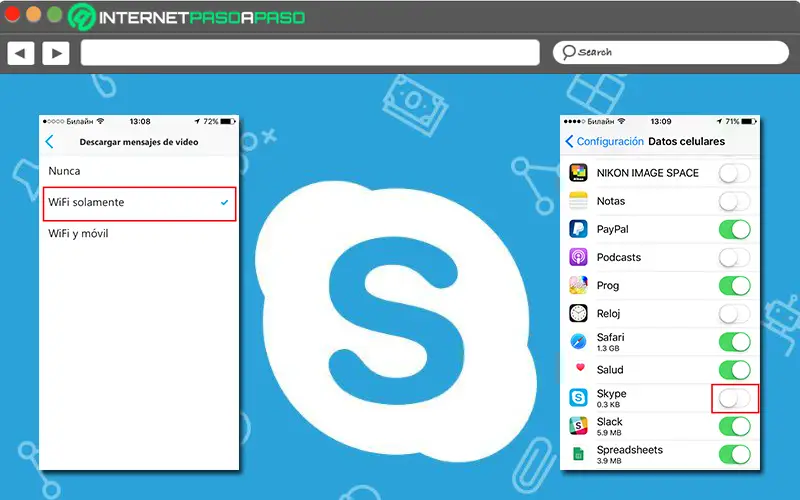800x500 pixels.
Task: Click the 71% battery indicator on right phone
Action: coord(741,121)
